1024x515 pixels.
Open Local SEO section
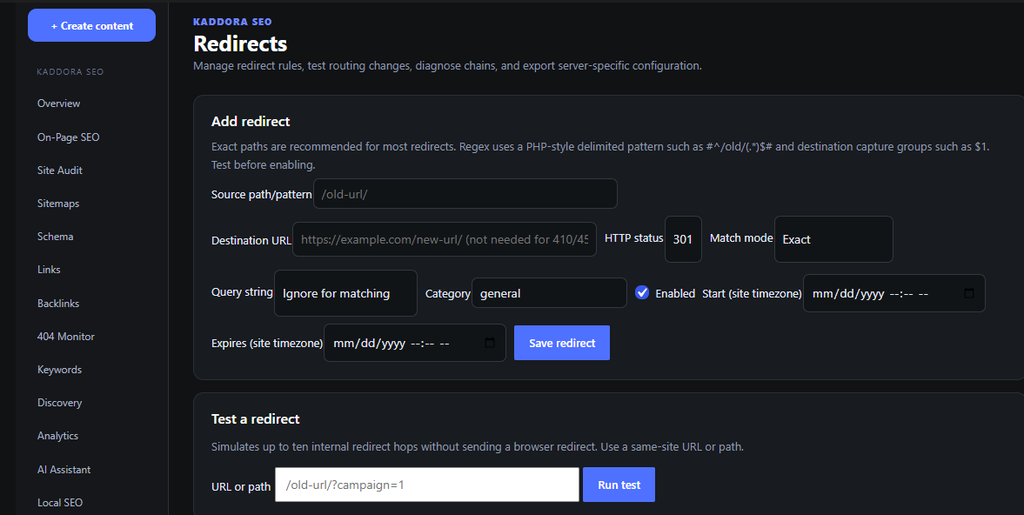pyautogui.click(x=60, y=503)
